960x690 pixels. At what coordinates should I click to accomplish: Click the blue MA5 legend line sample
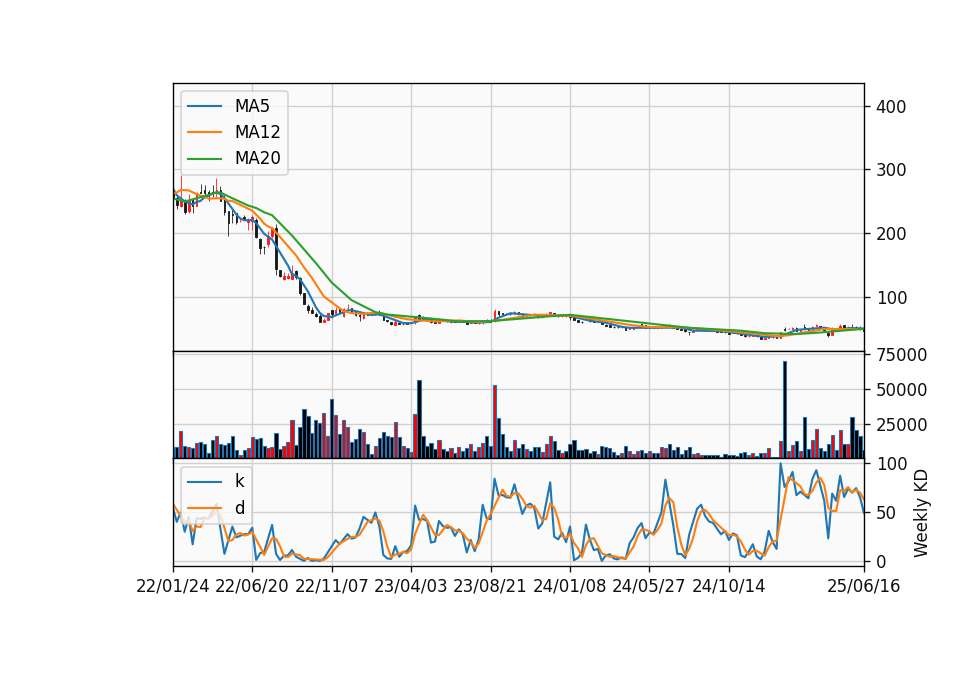(204, 107)
